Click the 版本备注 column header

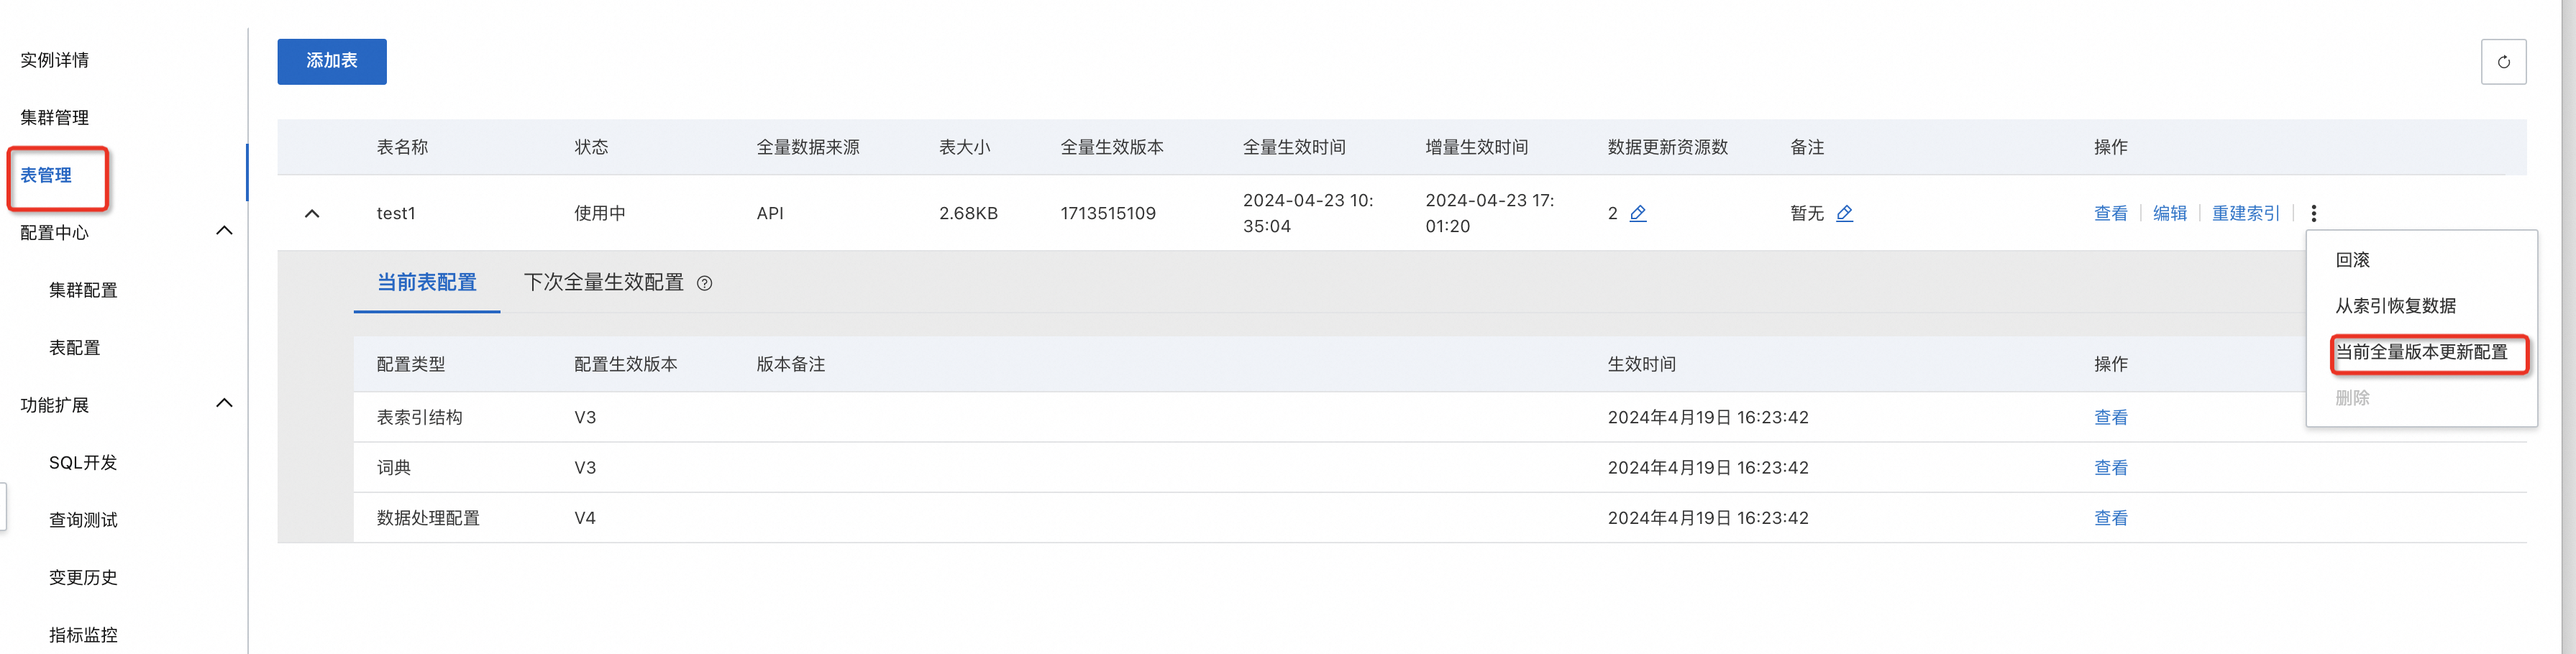pyautogui.click(x=791, y=364)
